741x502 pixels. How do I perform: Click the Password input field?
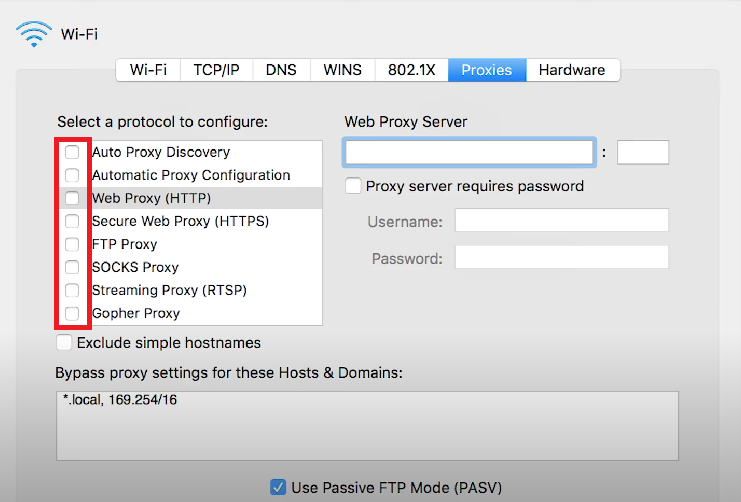tap(562, 257)
